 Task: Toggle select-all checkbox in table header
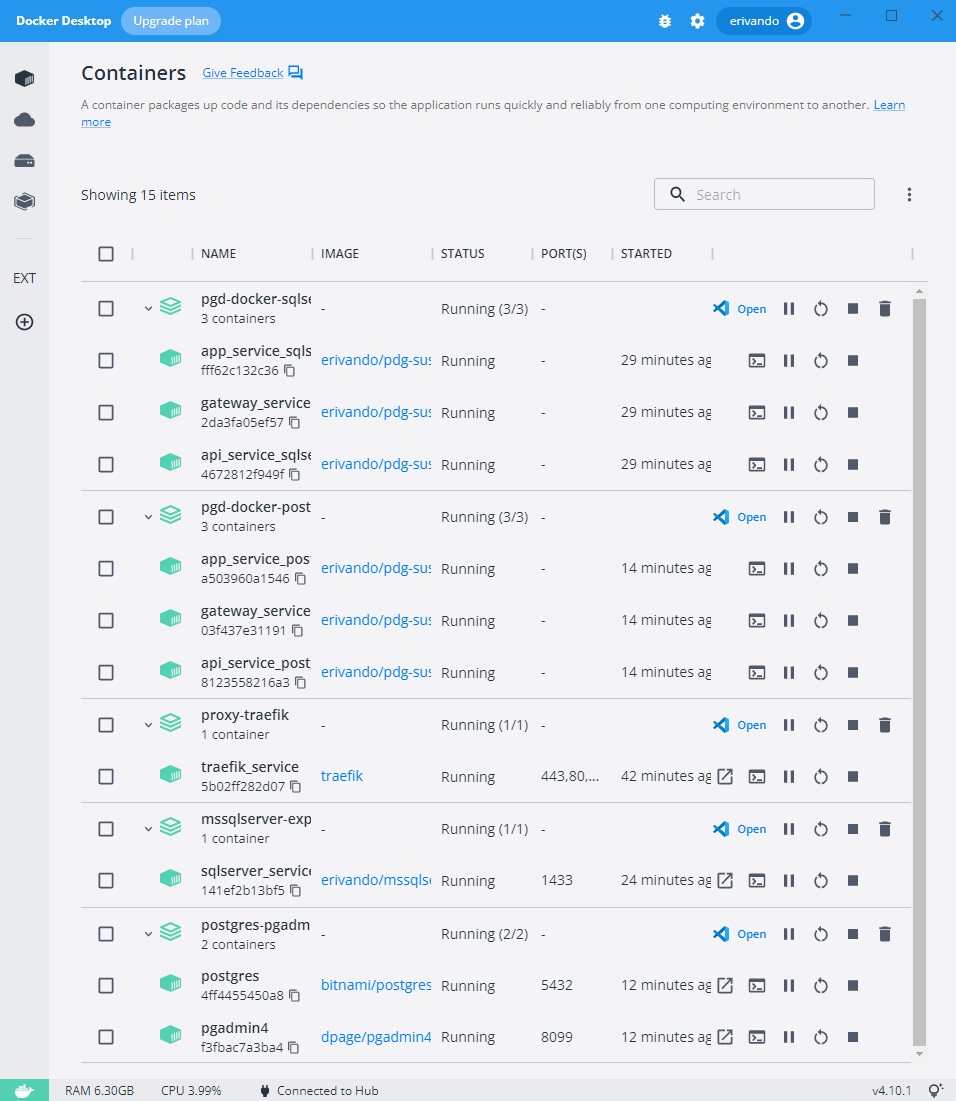[x=106, y=253]
